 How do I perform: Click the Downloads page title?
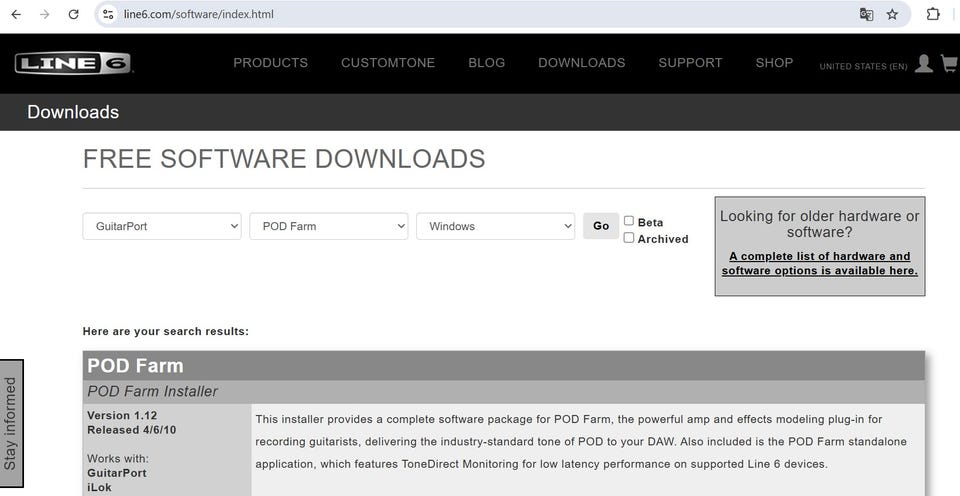tap(73, 112)
